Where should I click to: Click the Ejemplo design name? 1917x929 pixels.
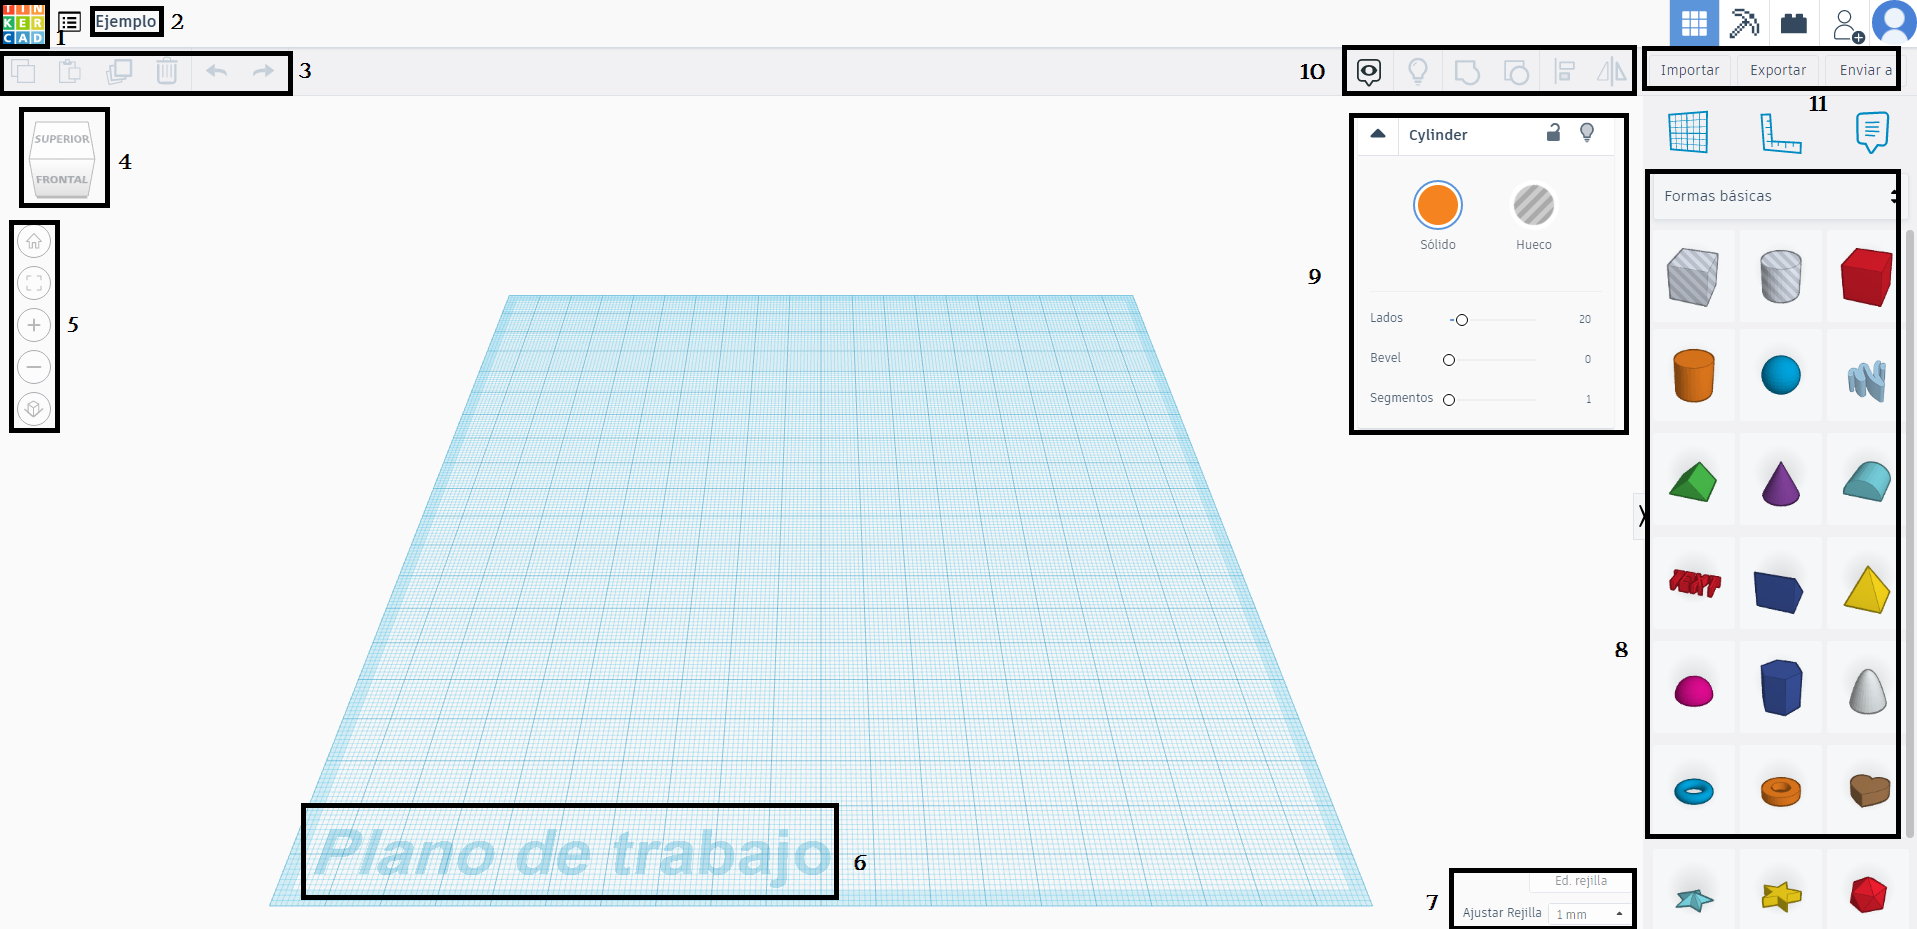126,21
